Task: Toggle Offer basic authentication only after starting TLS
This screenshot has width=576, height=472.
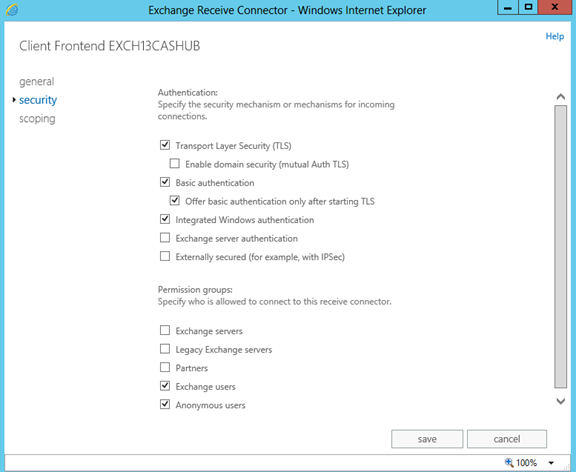Action: 174,201
